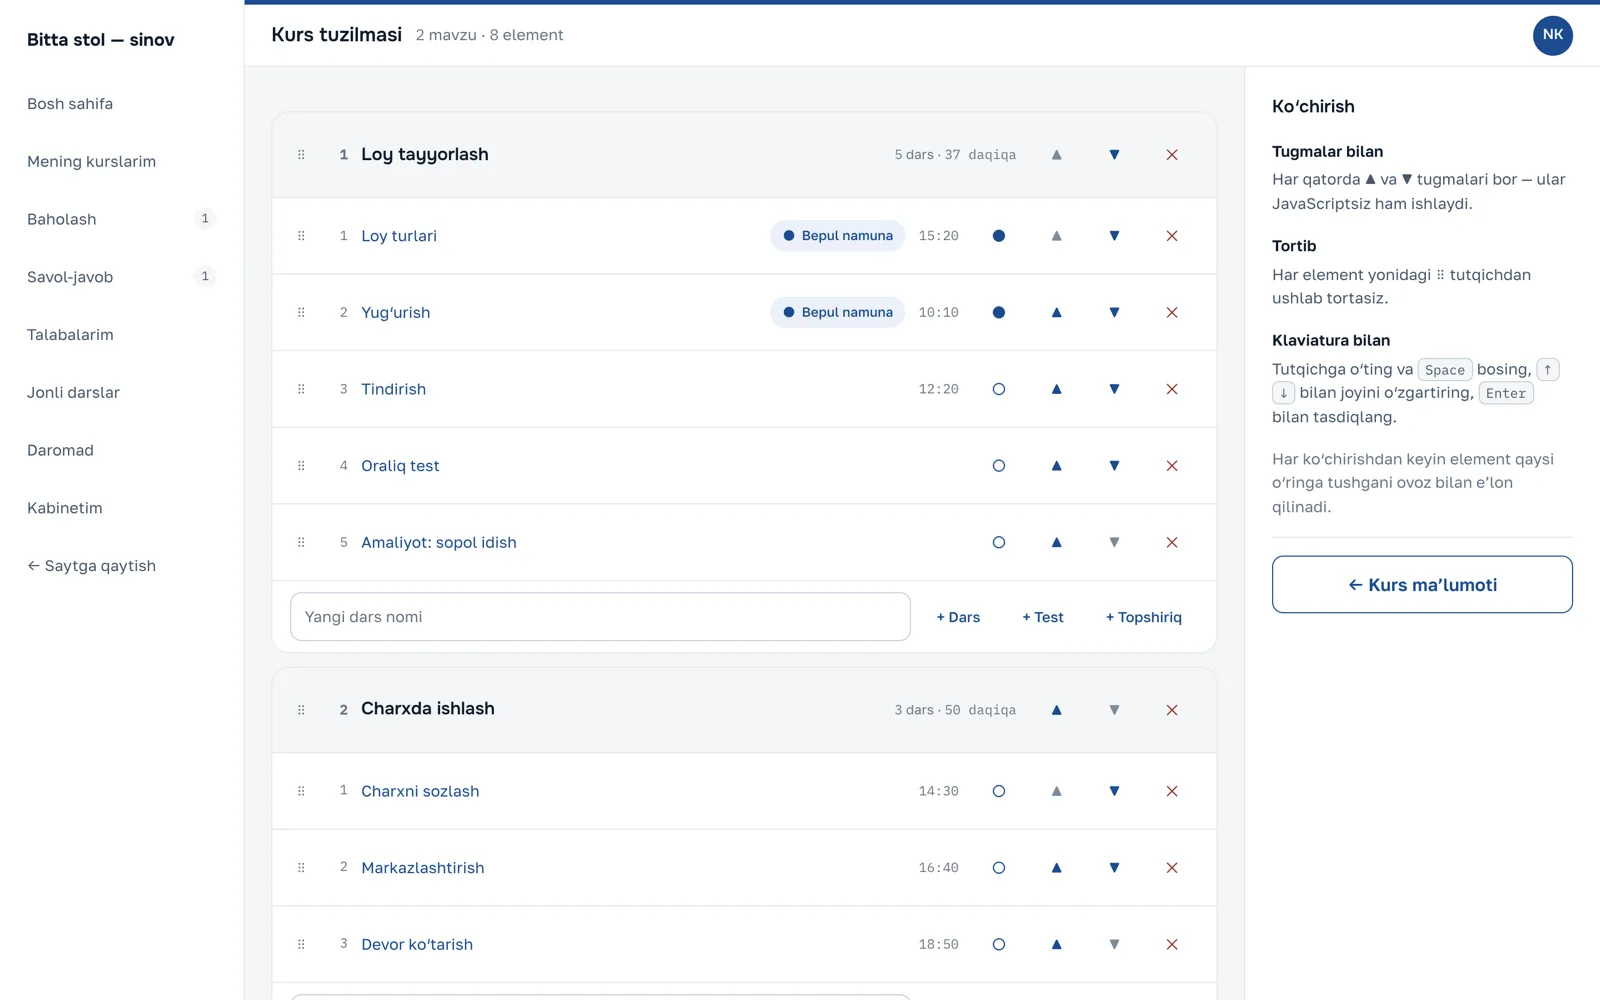Move Loy tayyorlash section down
Viewport: 1600px width, 1000px height.
[1114, 155]
